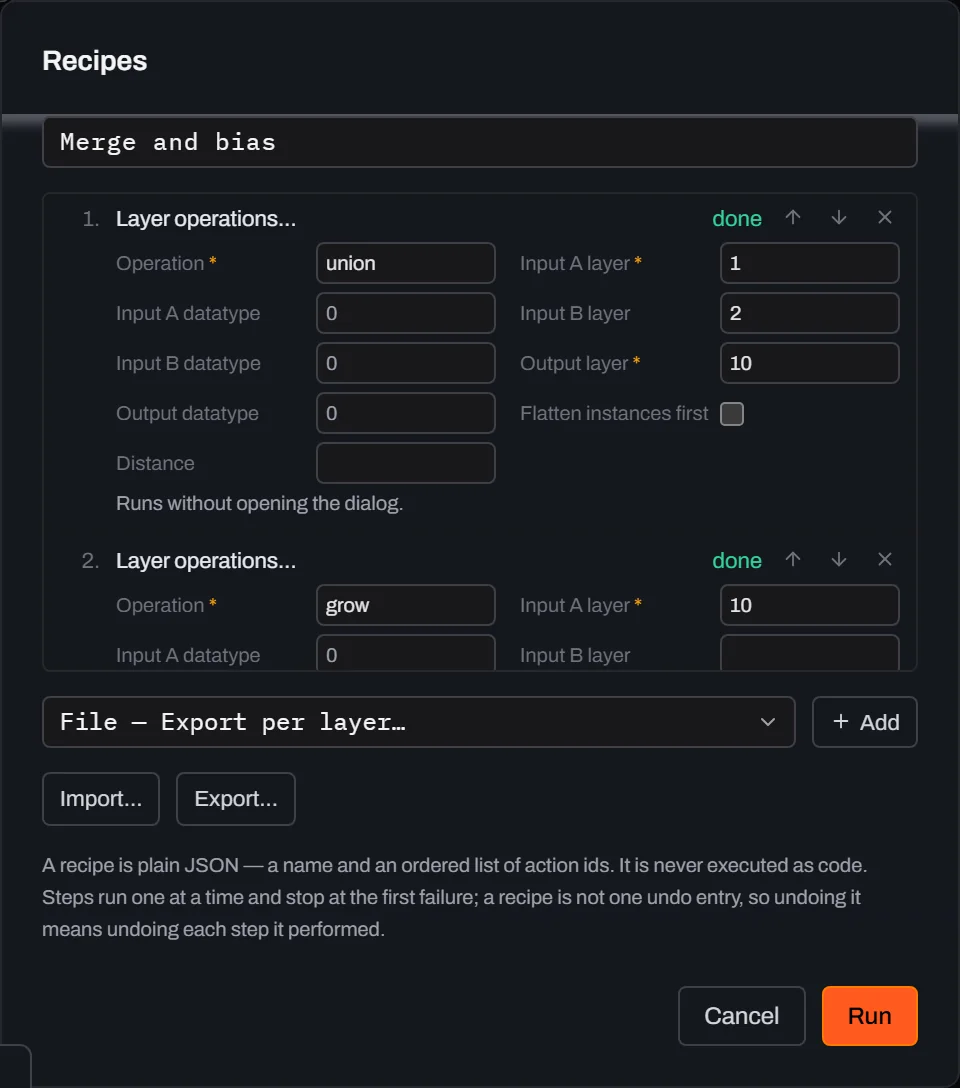Click step 2 Layer operations... title
Viewport: 960px width, 1088px height.
(x=206, y=561)
